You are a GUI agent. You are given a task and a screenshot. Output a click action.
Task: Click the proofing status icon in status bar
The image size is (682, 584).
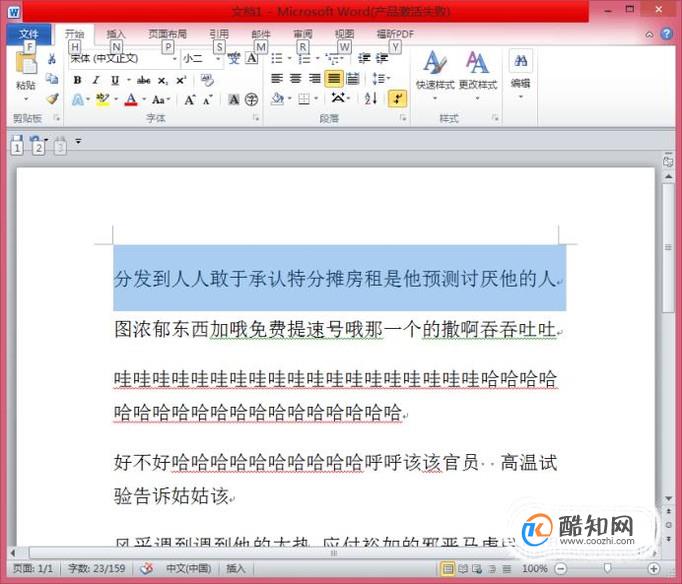(x=147, y=567)
